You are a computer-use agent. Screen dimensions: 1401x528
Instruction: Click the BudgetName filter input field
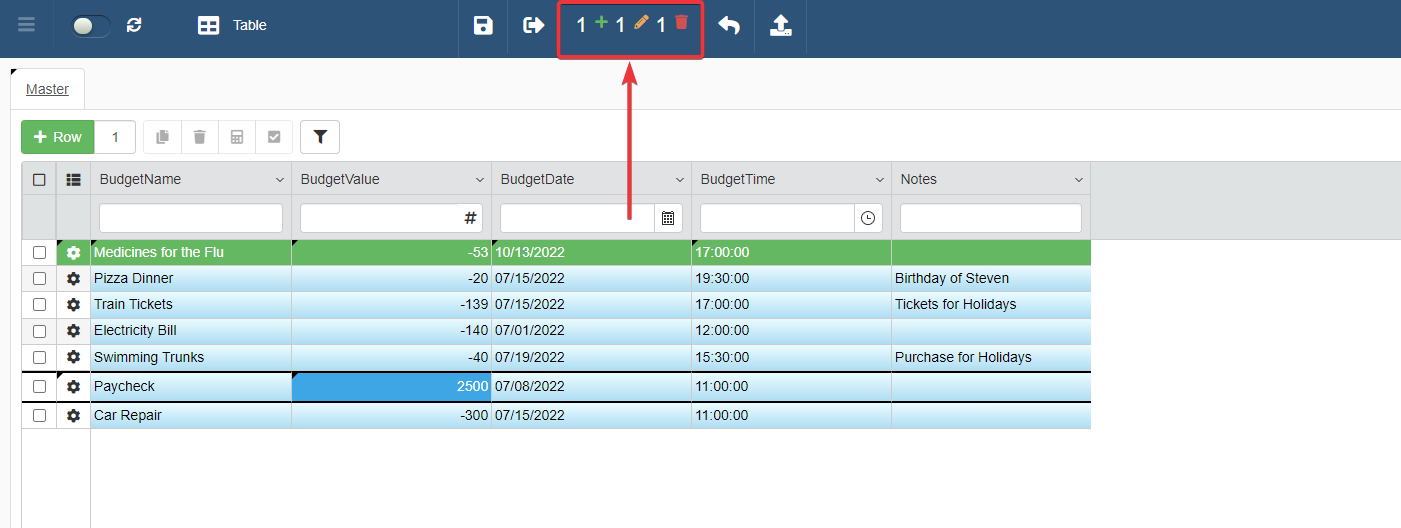[x=191, y=218]
